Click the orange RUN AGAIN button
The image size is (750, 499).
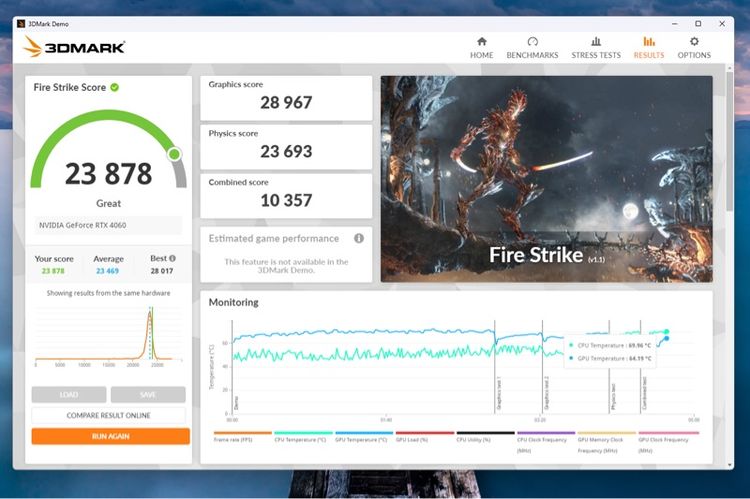tap(110, 436)
